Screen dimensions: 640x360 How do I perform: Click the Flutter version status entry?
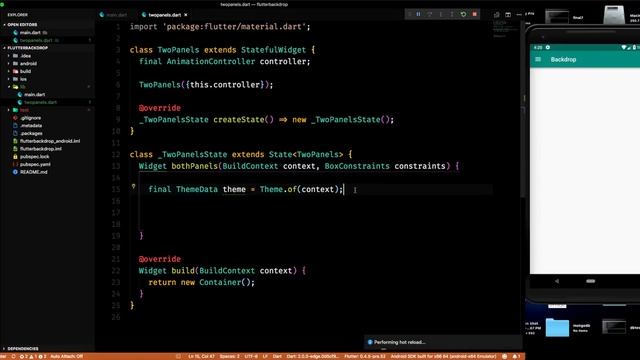[364, 356]
